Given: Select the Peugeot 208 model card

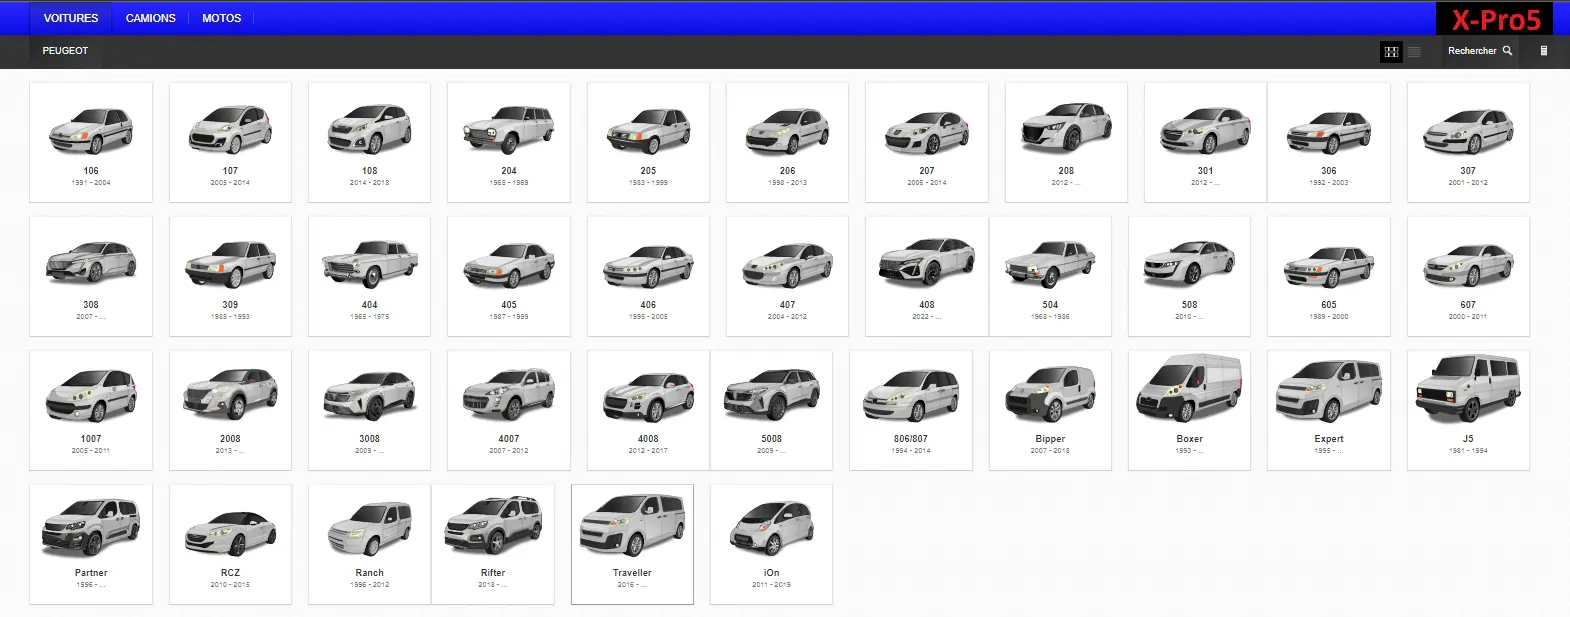Looking at the screenshot, I should point(1066,142).
